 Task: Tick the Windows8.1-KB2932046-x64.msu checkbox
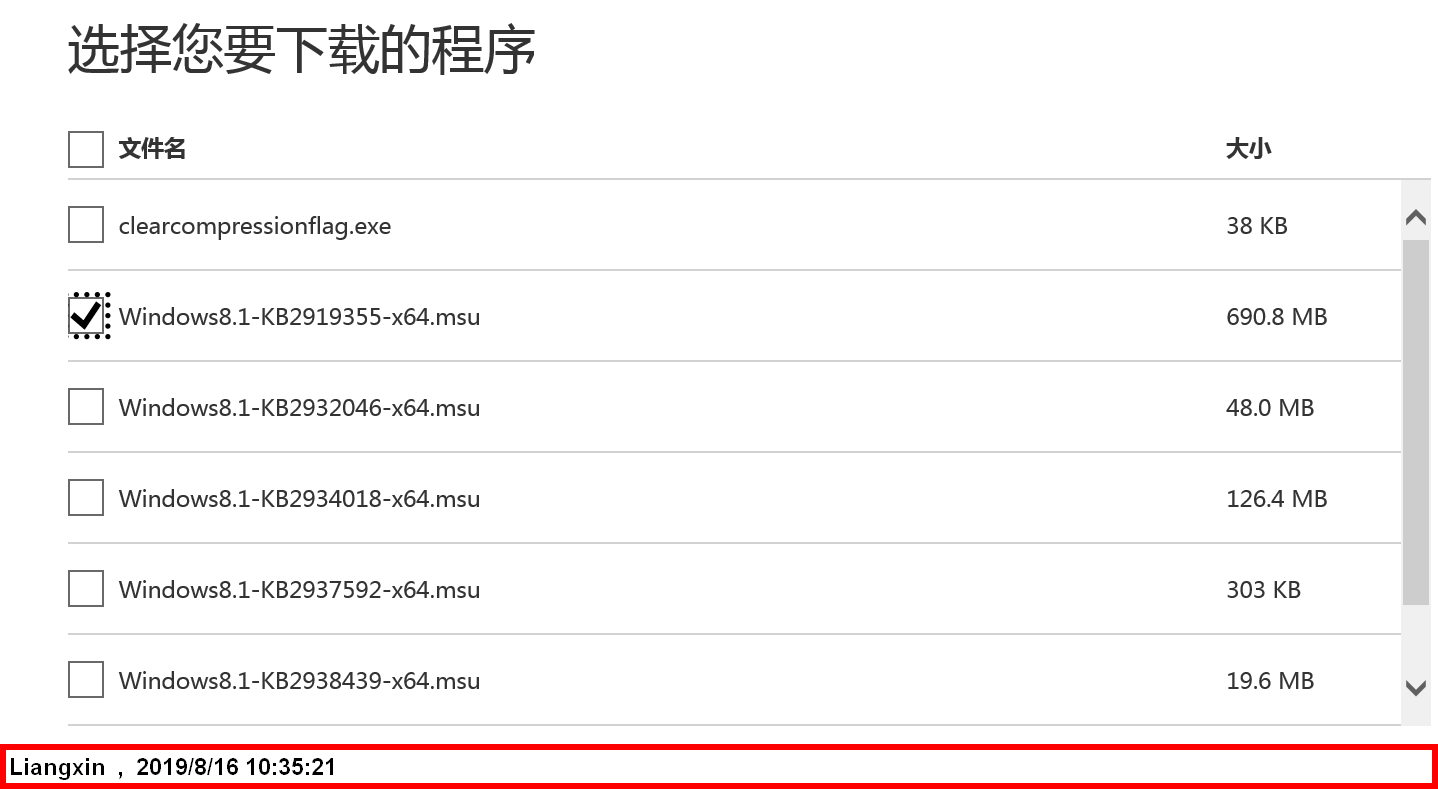pyautogui.click(x=86, y=407)
